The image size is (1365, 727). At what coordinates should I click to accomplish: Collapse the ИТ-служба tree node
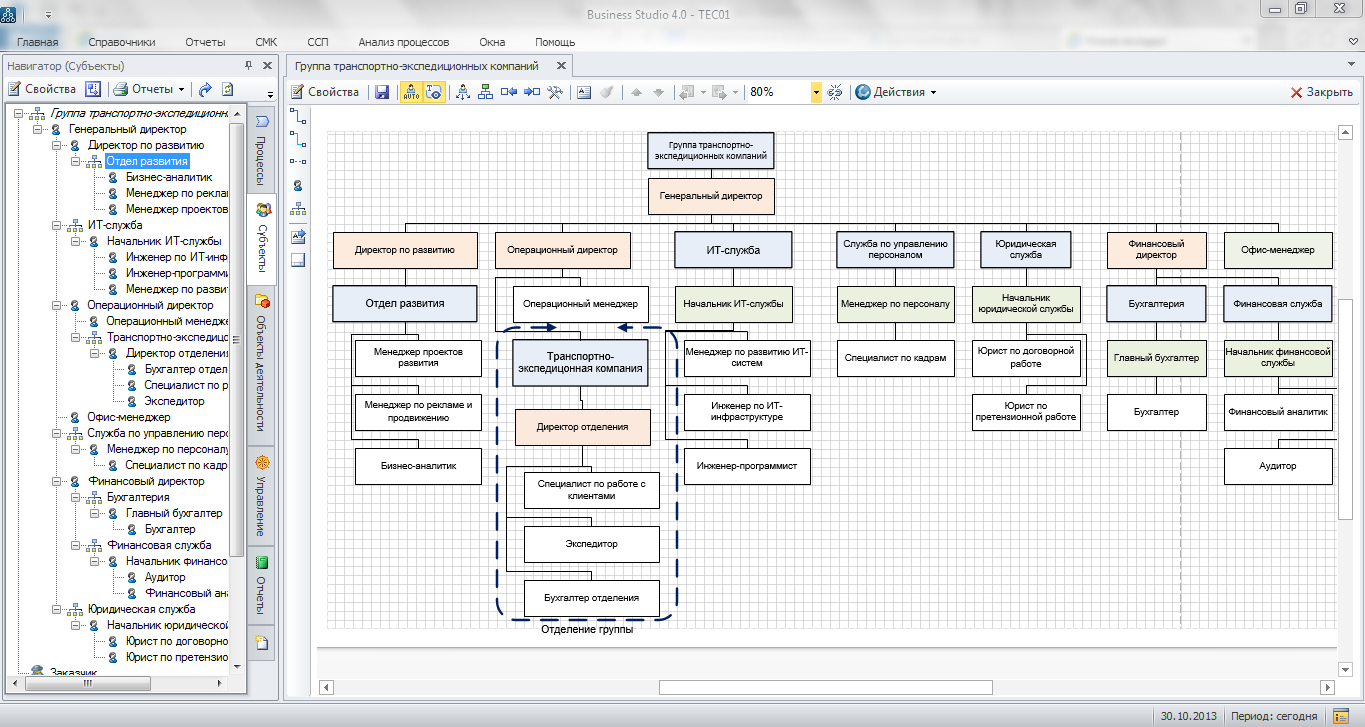point(57,225)
